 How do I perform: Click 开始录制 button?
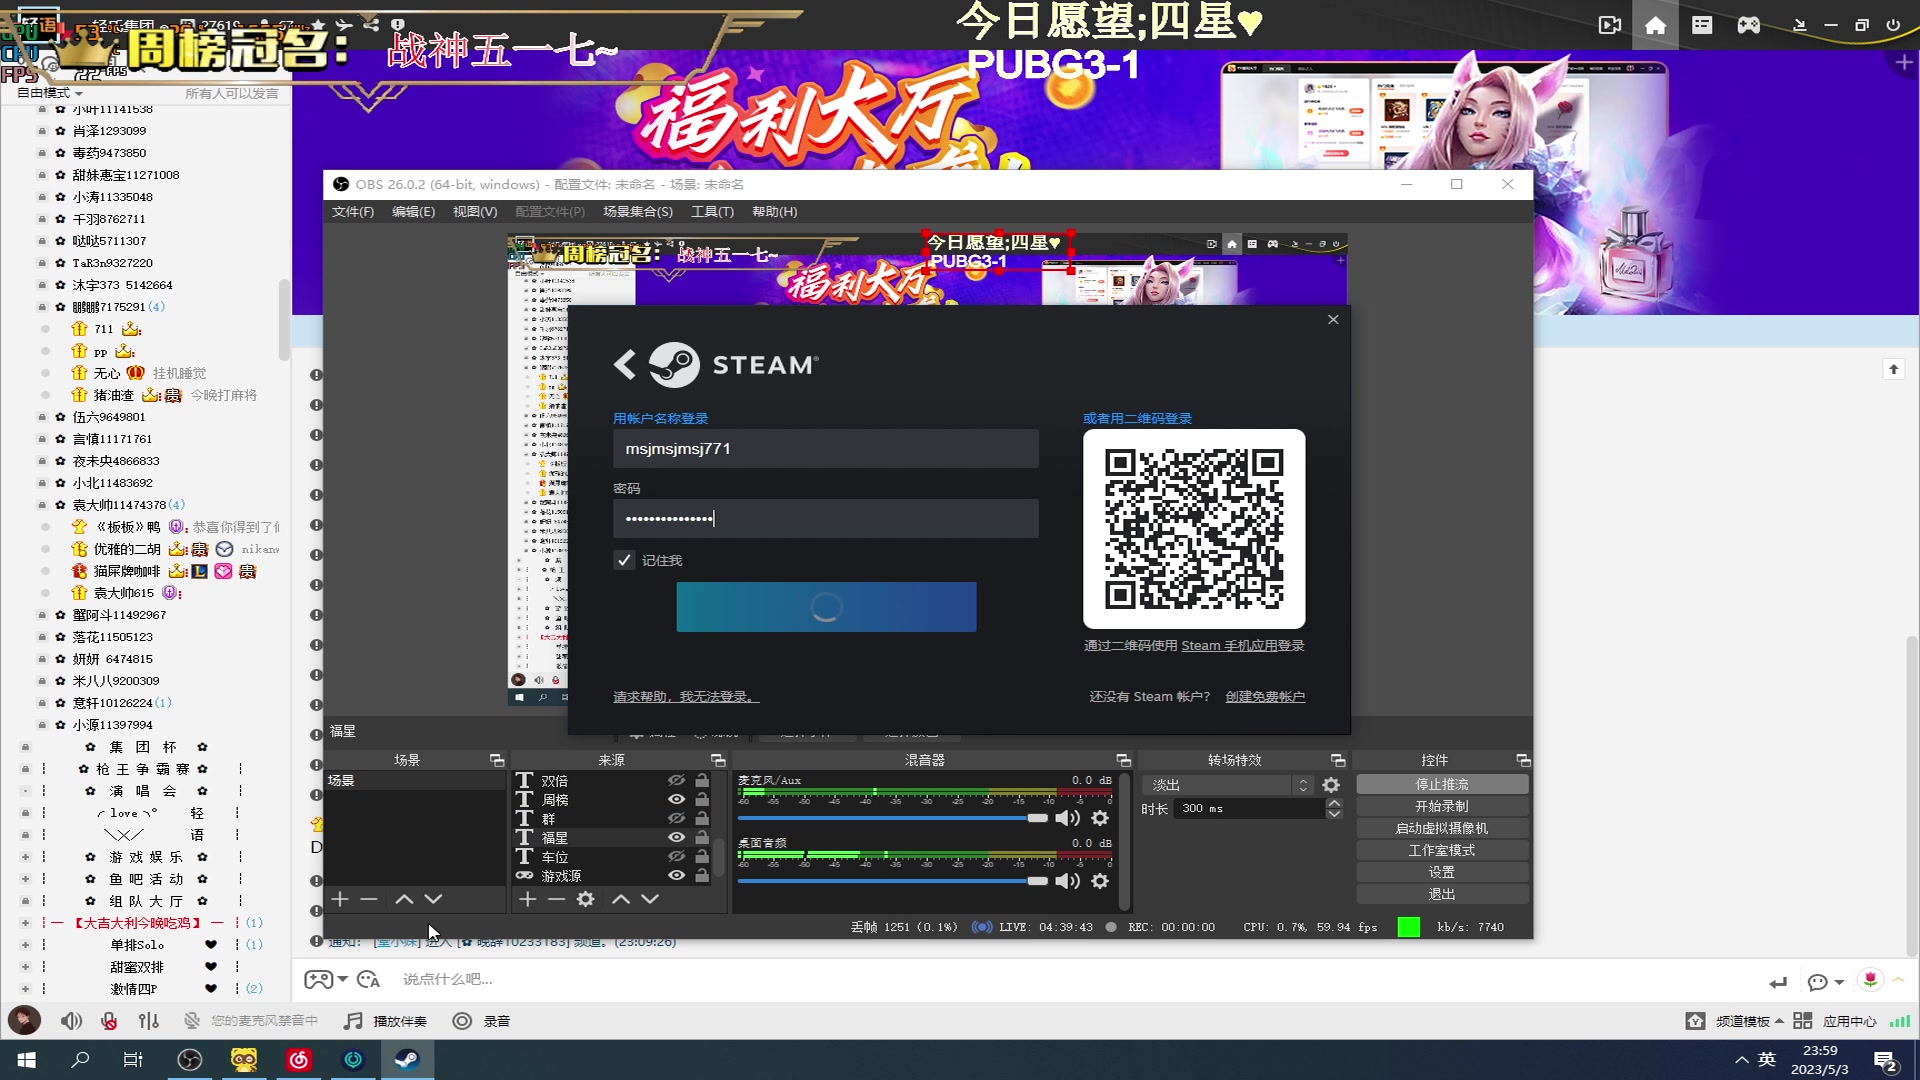pyautogui.click(x=1442, y=807)
